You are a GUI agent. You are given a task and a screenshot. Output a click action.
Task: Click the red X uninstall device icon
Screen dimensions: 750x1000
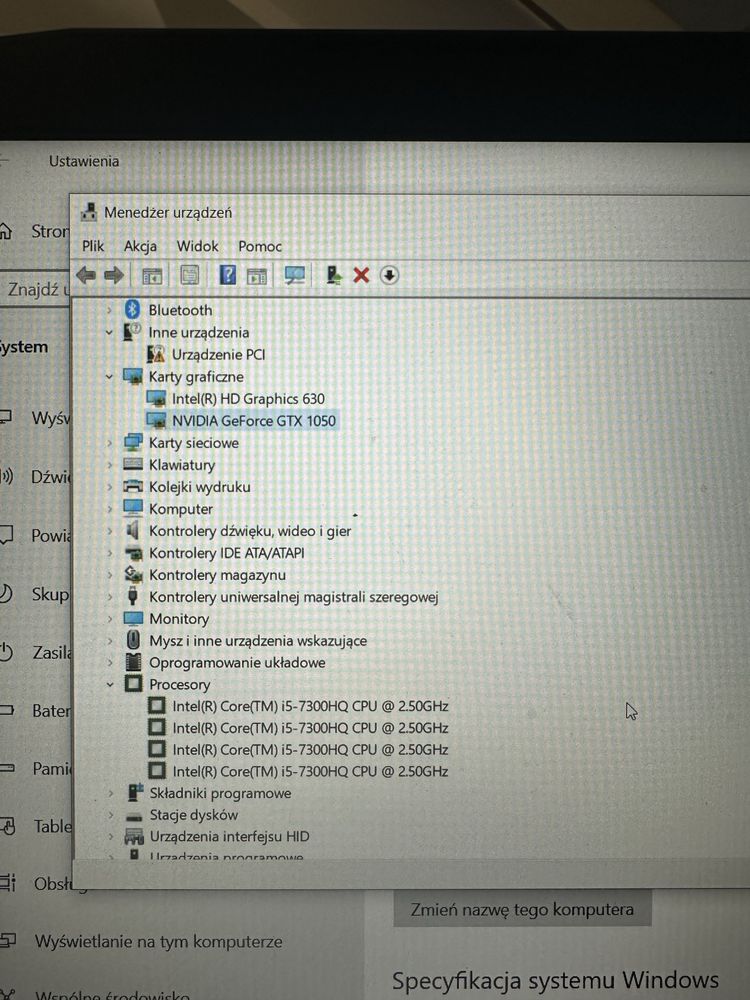coord(361,275)
